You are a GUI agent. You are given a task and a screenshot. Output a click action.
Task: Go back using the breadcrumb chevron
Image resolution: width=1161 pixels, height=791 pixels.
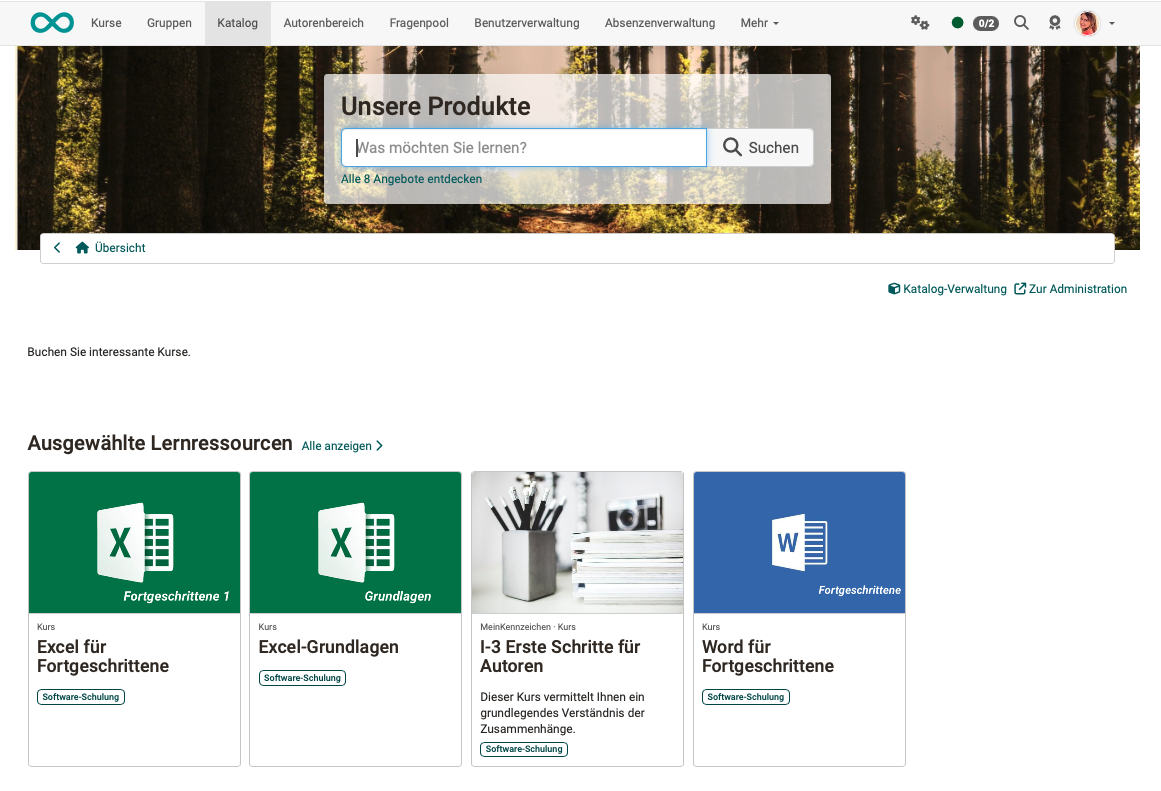click(57, 247)
